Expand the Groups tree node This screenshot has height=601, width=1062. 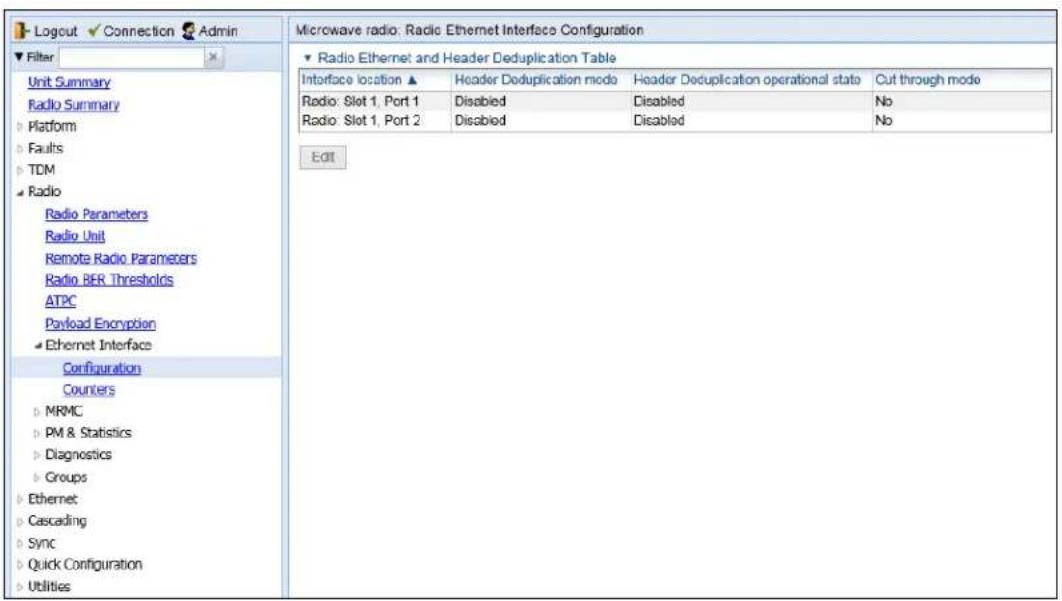[37, 478]
